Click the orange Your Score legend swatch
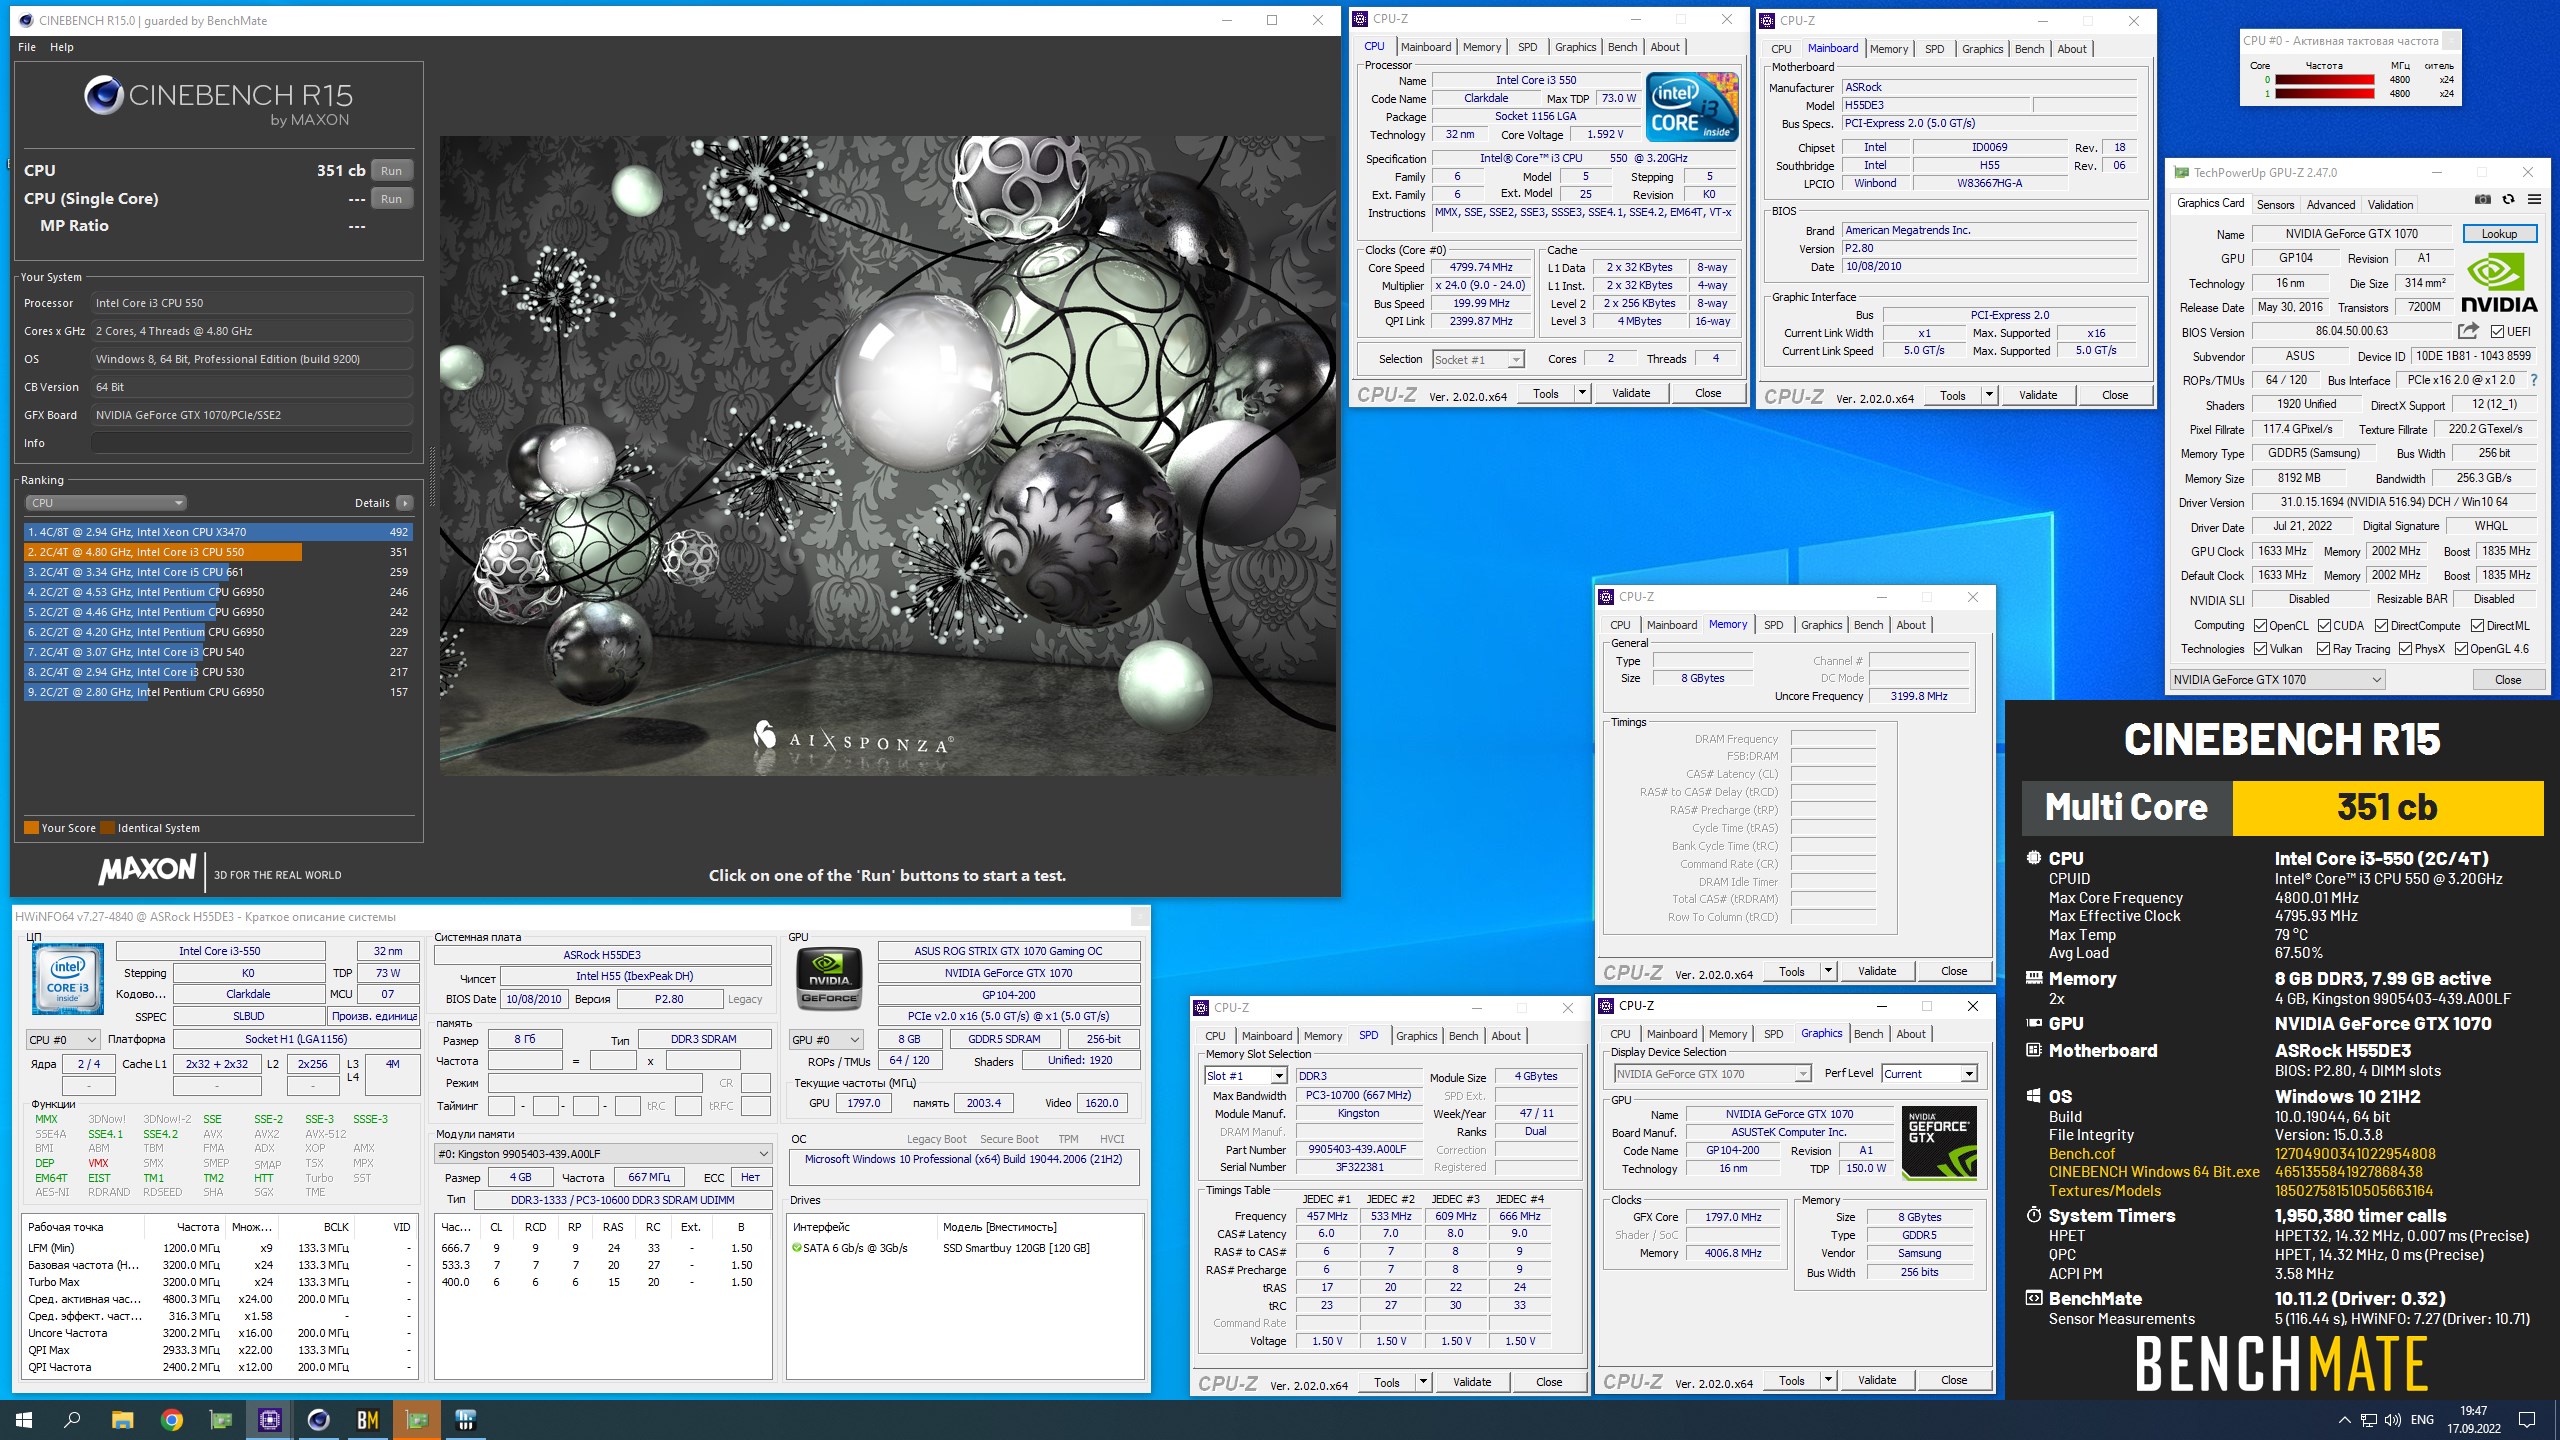 click(x=31, y=828)
